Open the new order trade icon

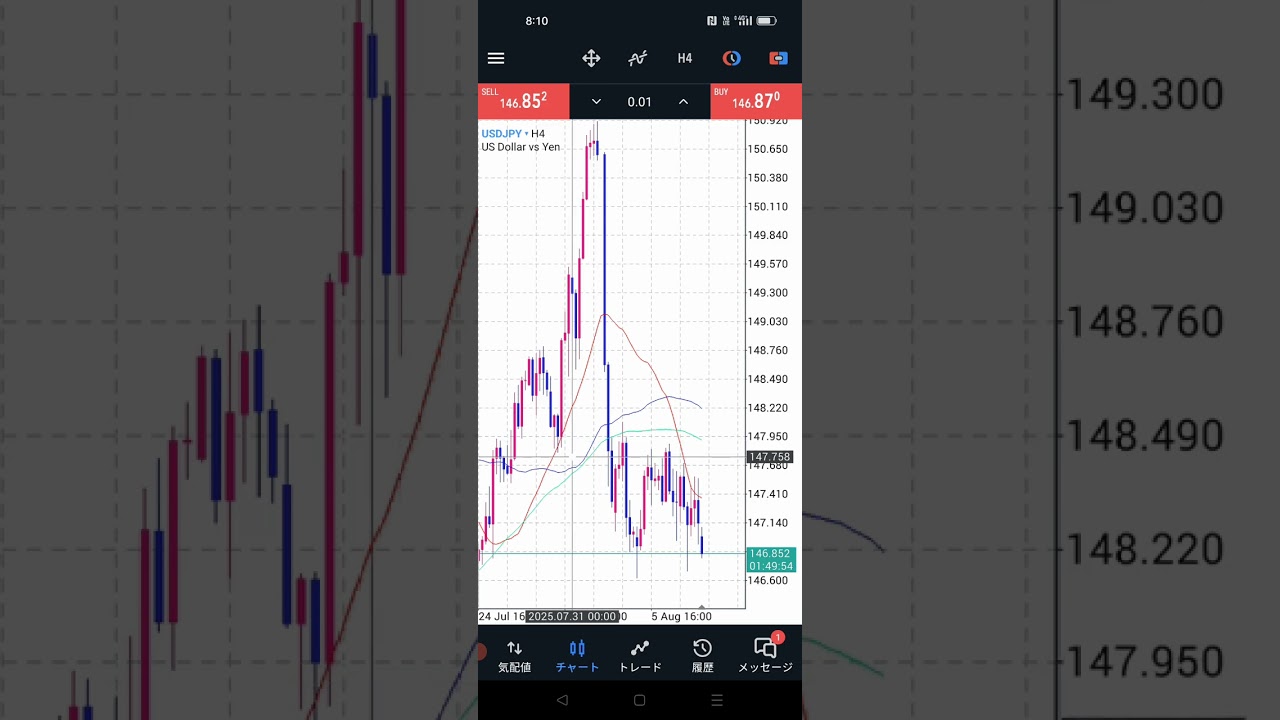click(778, 59)
